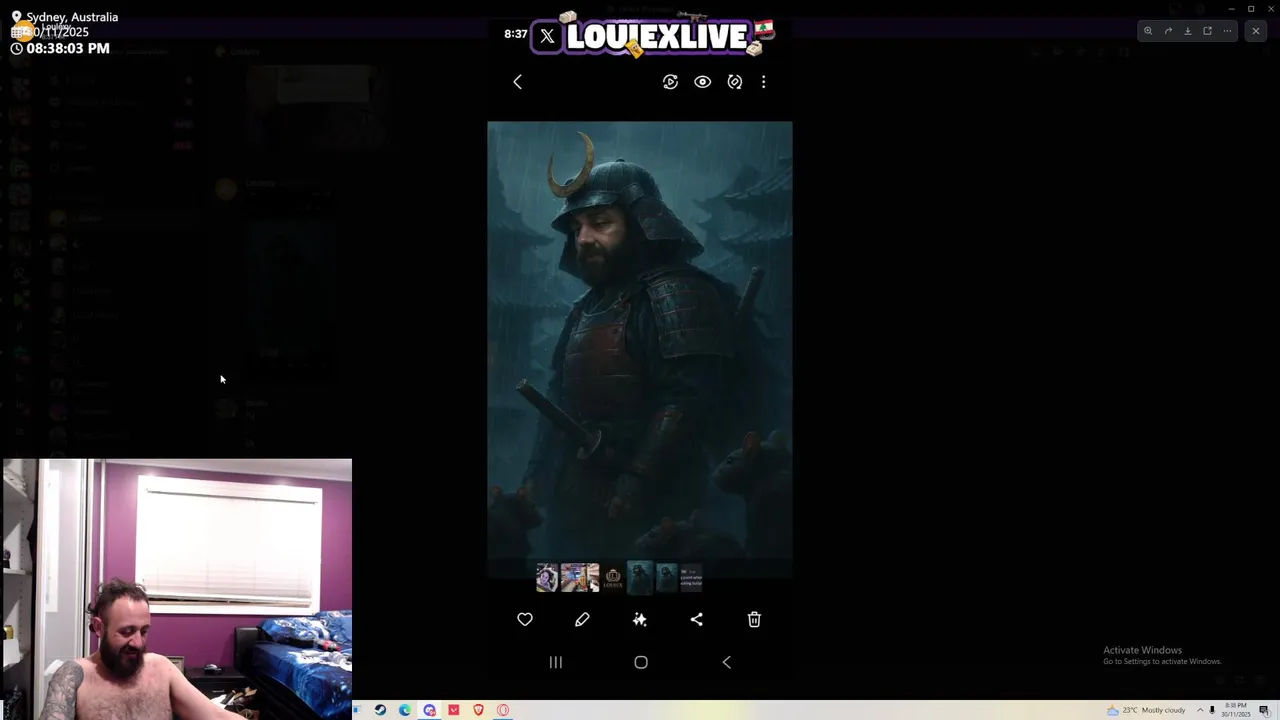The width and height of the screenshot is (1280, 720).
Task: Expand the system tray hidden icons chevron
Action: click(1200, 710)
